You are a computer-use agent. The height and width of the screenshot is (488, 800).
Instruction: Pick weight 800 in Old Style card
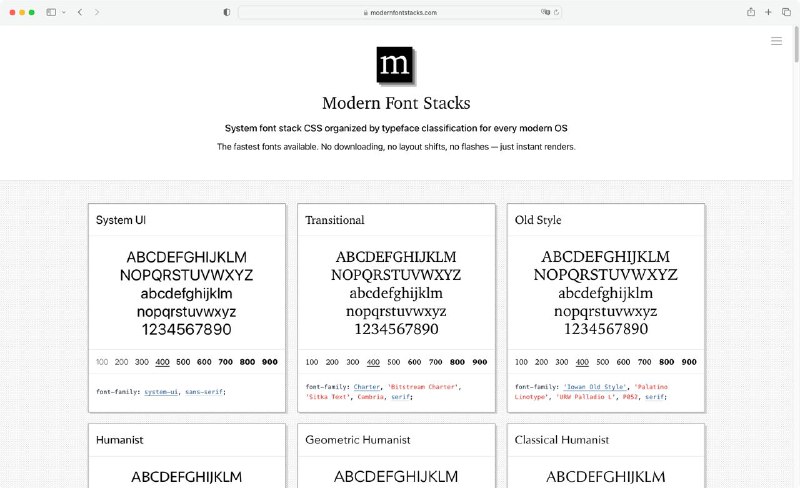[666, 362]
